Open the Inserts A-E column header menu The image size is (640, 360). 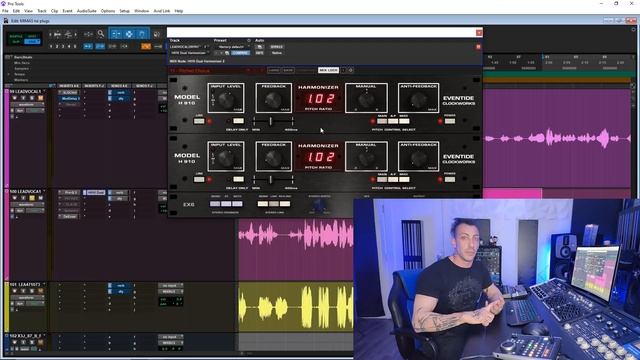69,86
